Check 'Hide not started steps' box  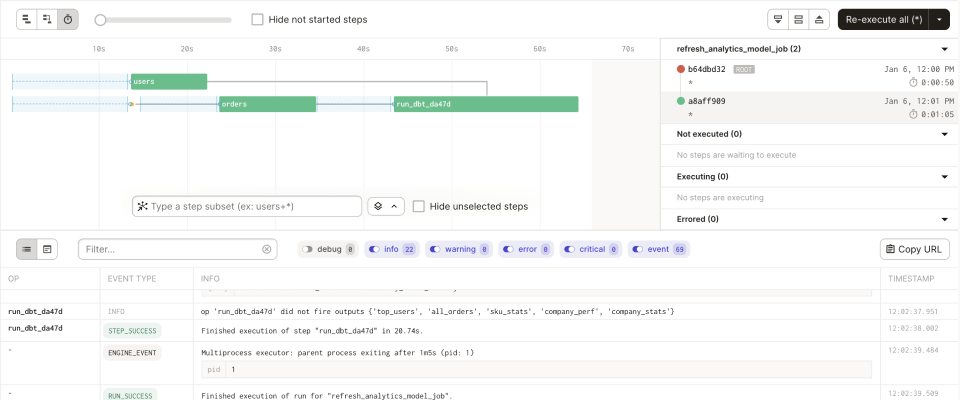[258, 19]
